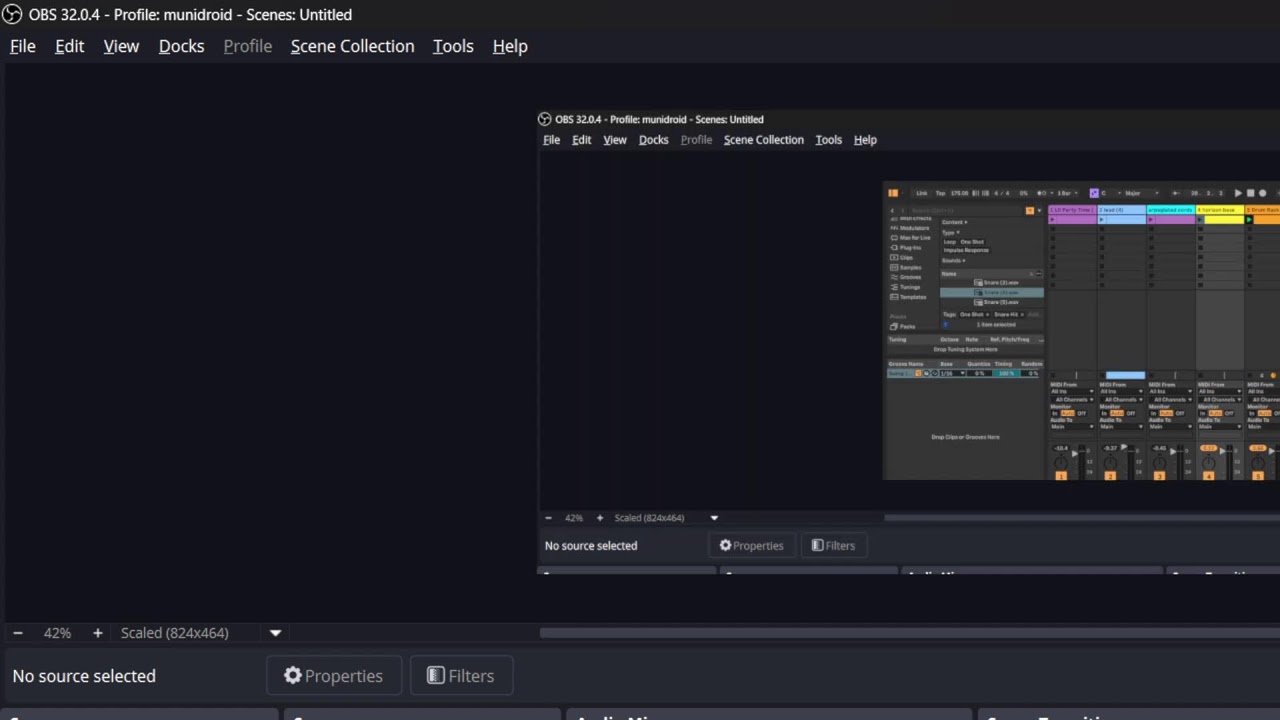
Task: Click the OBS logo icon in main title bar
Action: (12, 14)
